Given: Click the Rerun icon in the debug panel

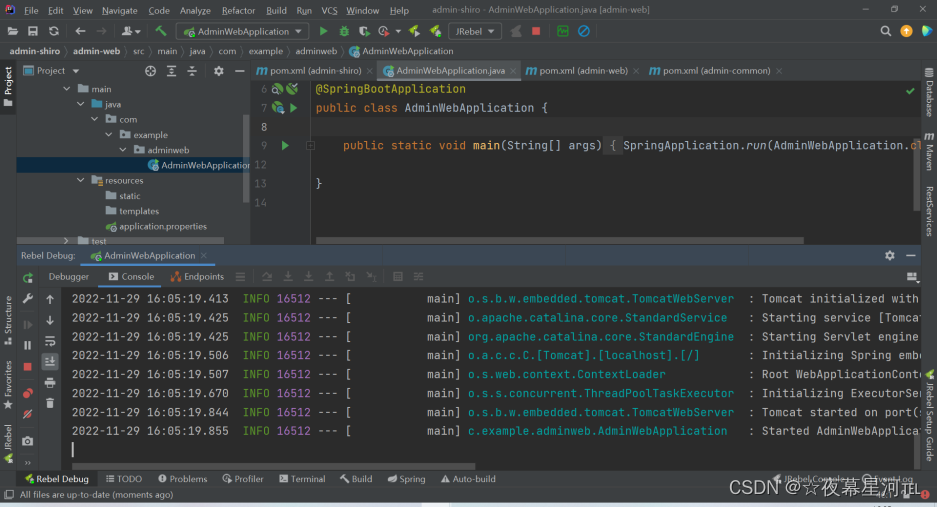Looking at the screenshot, I should pyautogui.click(x=28, y=277).
